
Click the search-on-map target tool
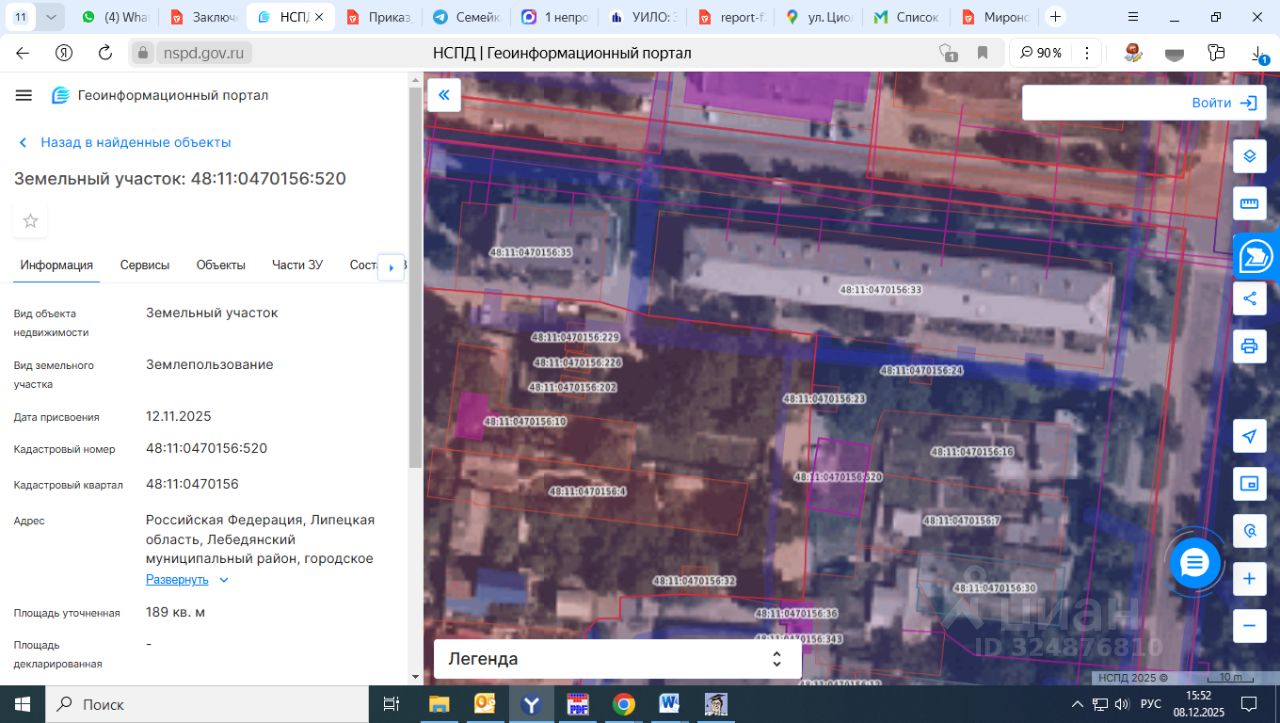pyautogui.click(x=1249, y=530)
